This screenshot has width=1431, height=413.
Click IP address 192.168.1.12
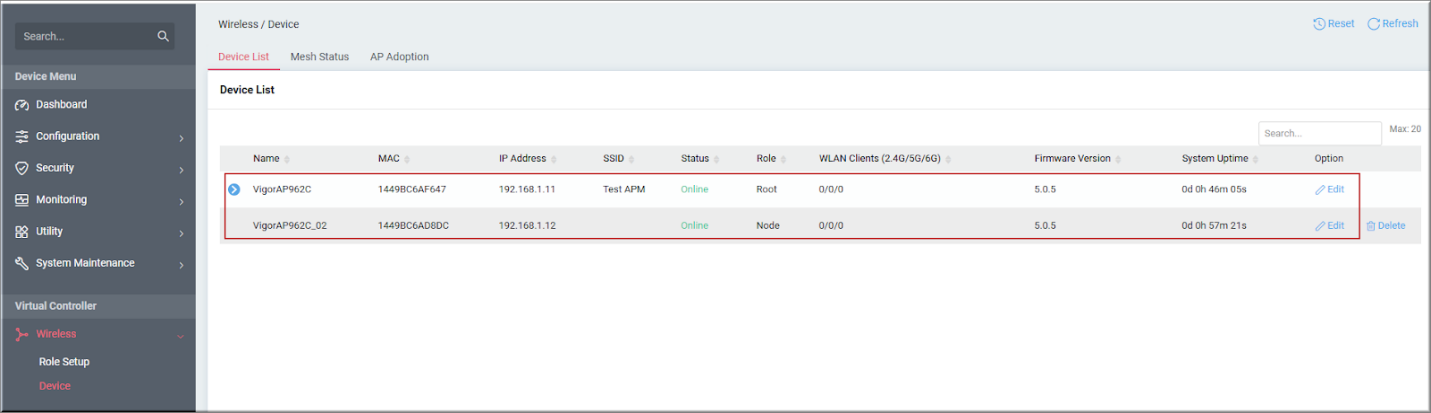pyautogui.click(x=527, y=226)
